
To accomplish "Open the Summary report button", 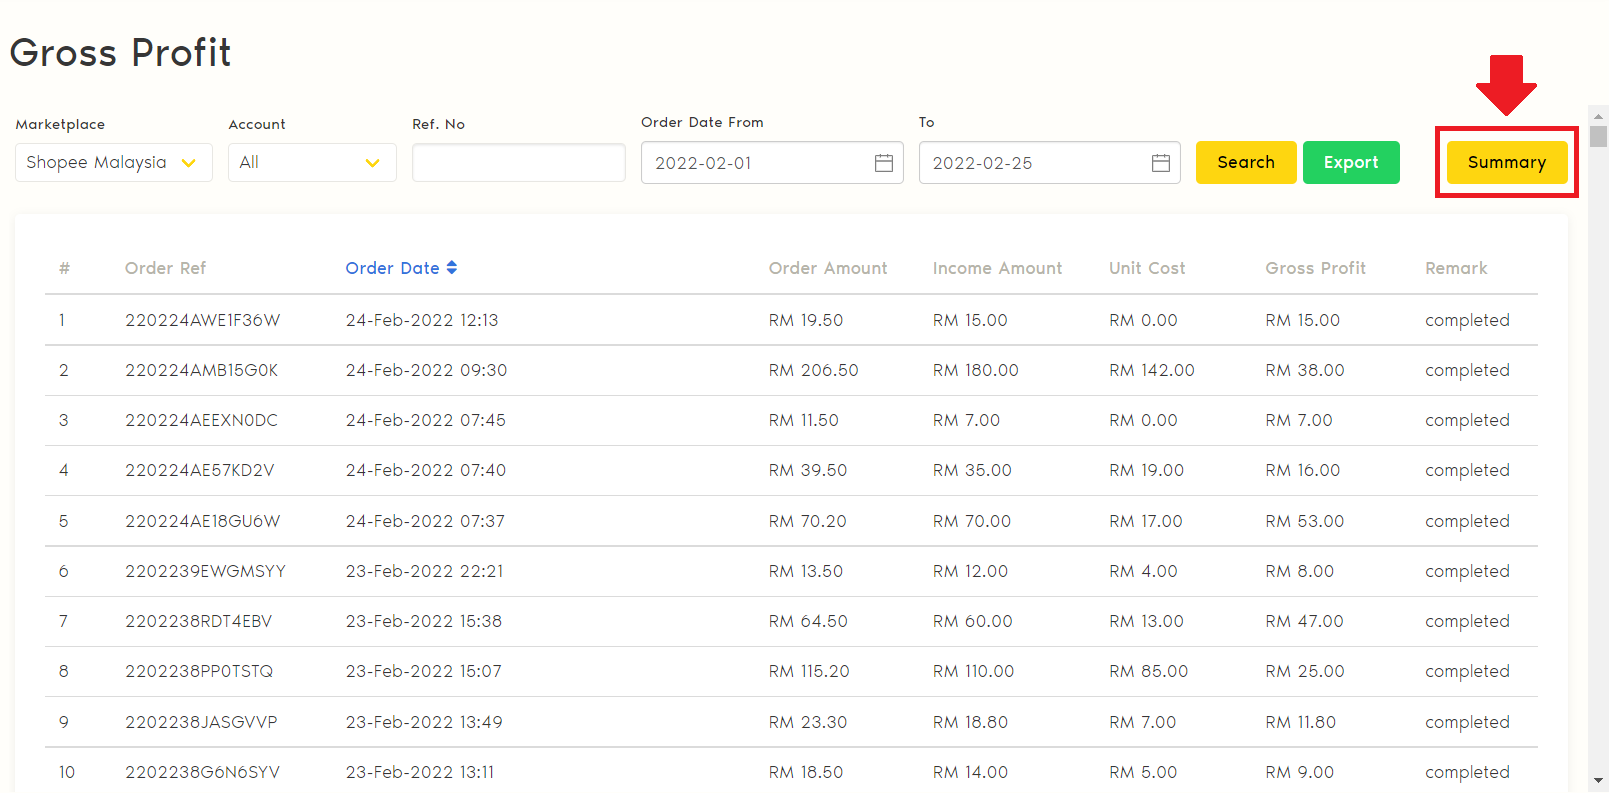I will pyautogui.click(x=1506, y=162).
